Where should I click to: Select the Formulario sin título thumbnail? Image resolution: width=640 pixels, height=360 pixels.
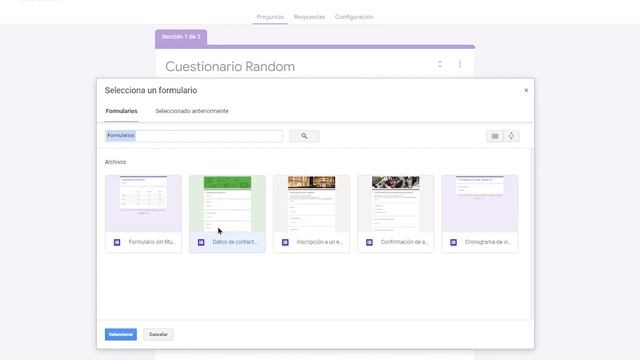click(143, 204)
